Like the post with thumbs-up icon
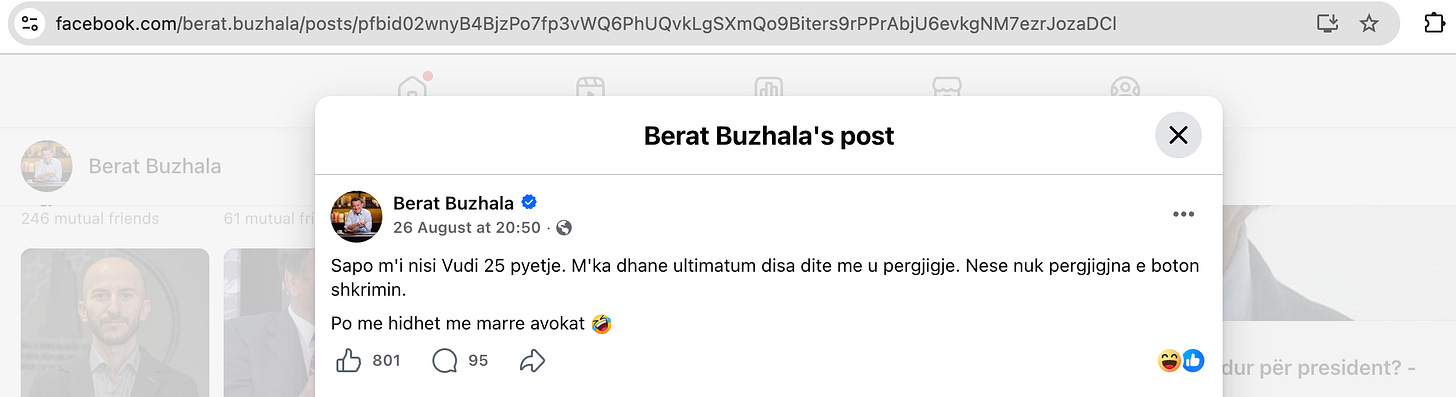The image size is (1456, 397). 348,361
